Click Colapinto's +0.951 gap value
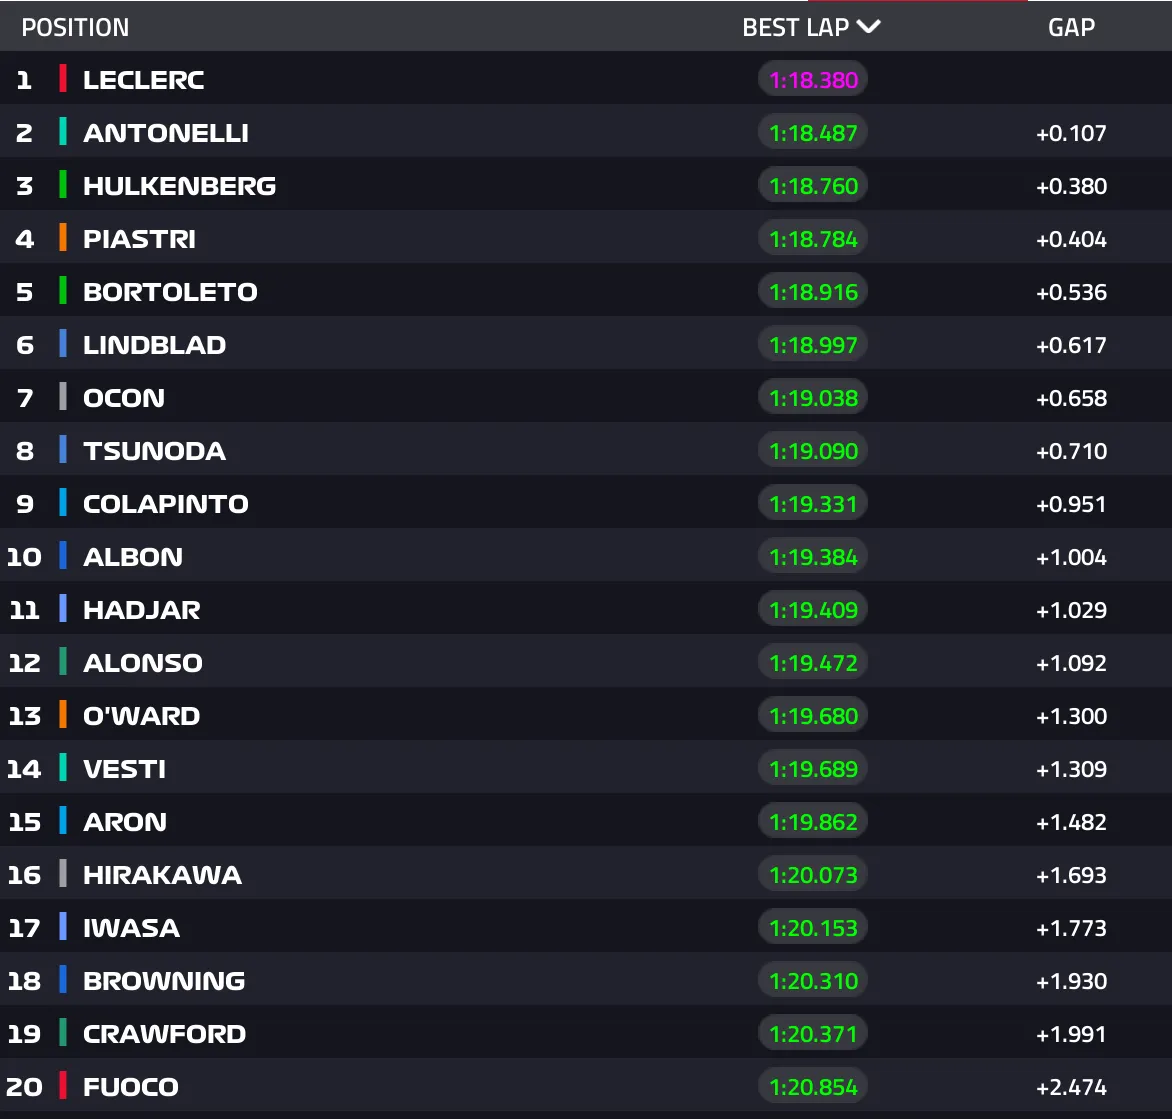The width and height of the screenshot is (1172, 1119). point(1071,504)
